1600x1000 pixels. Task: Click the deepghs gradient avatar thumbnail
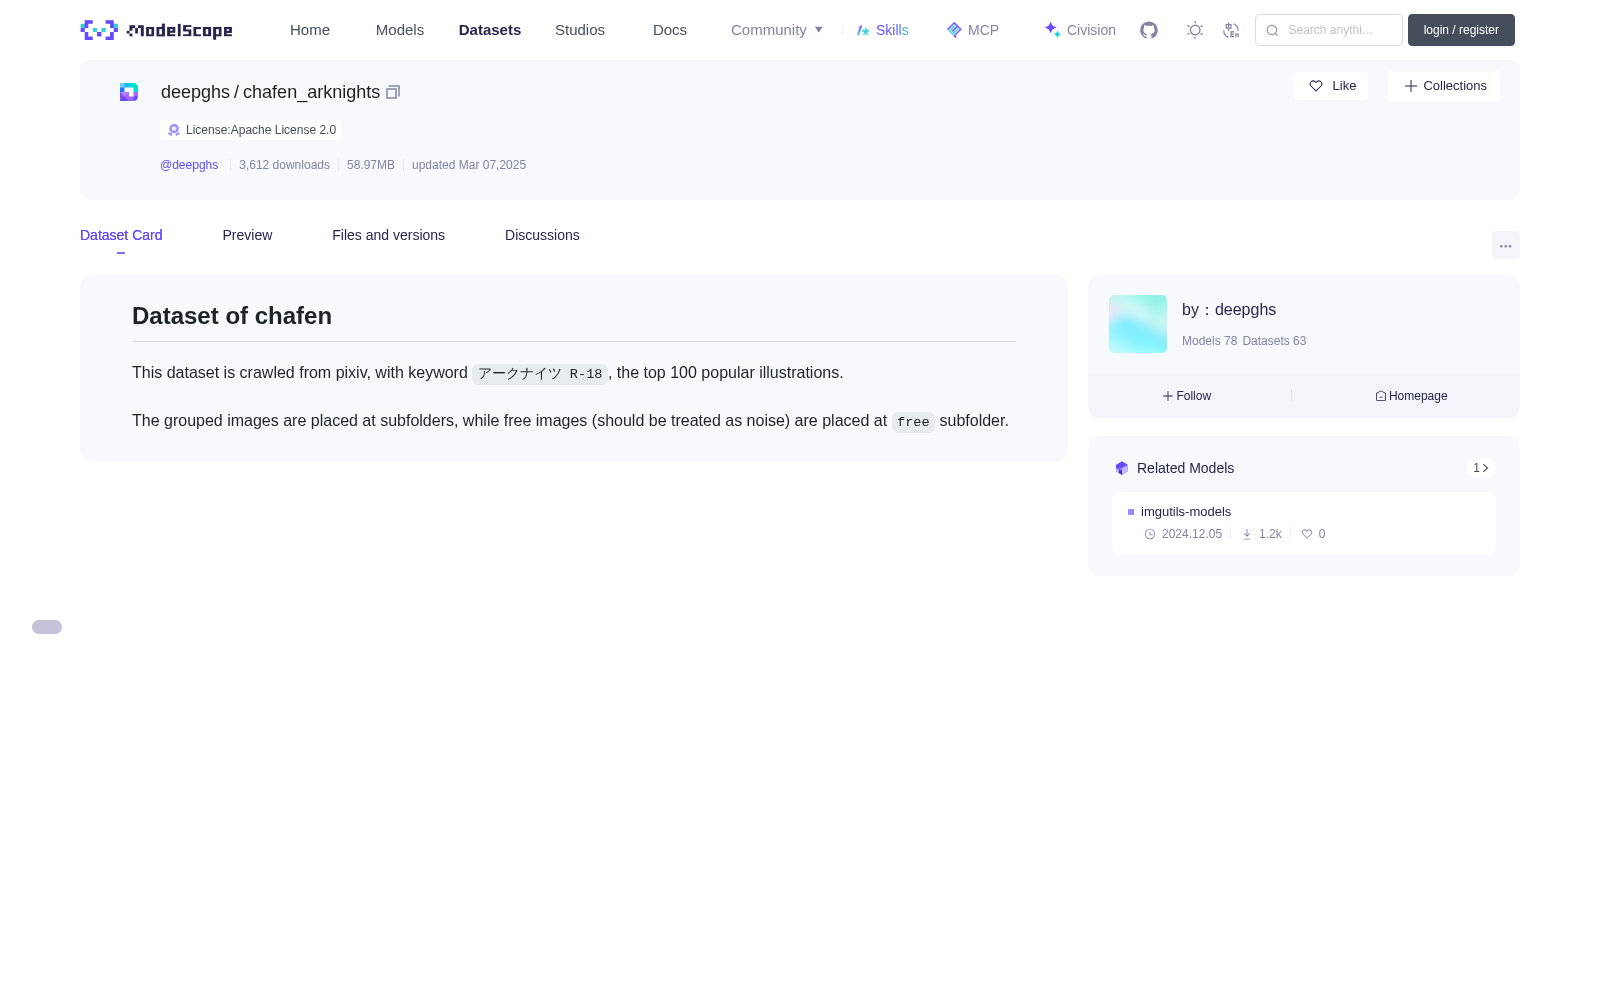pos(1138,324)
